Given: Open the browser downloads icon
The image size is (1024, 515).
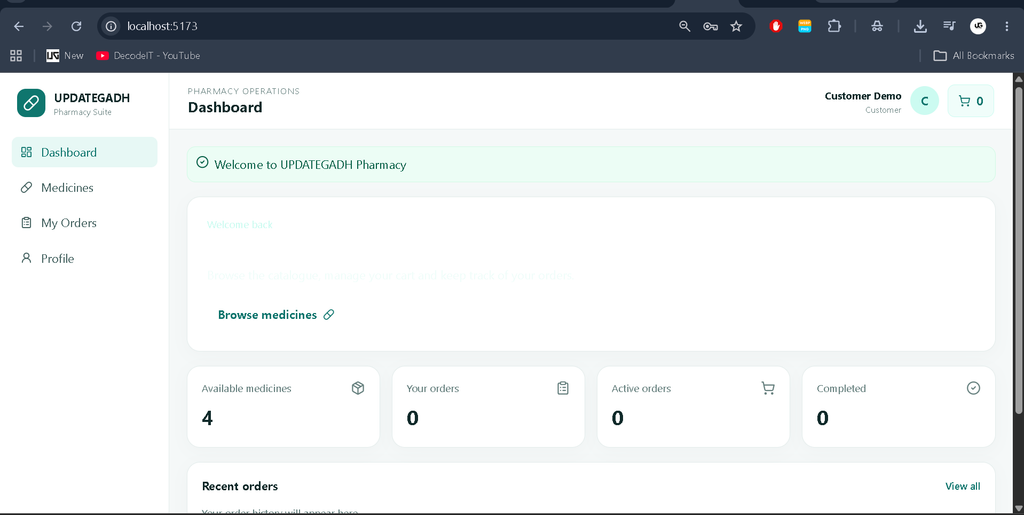Looking at the screenshot, I should pos(920,26).
